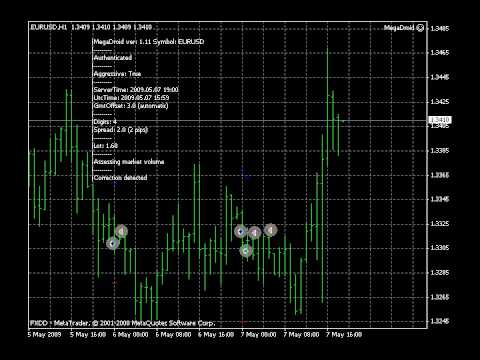The image size is (480, 360).
Task: Click the 'Digits: 4' text
Action: (105, 122)
